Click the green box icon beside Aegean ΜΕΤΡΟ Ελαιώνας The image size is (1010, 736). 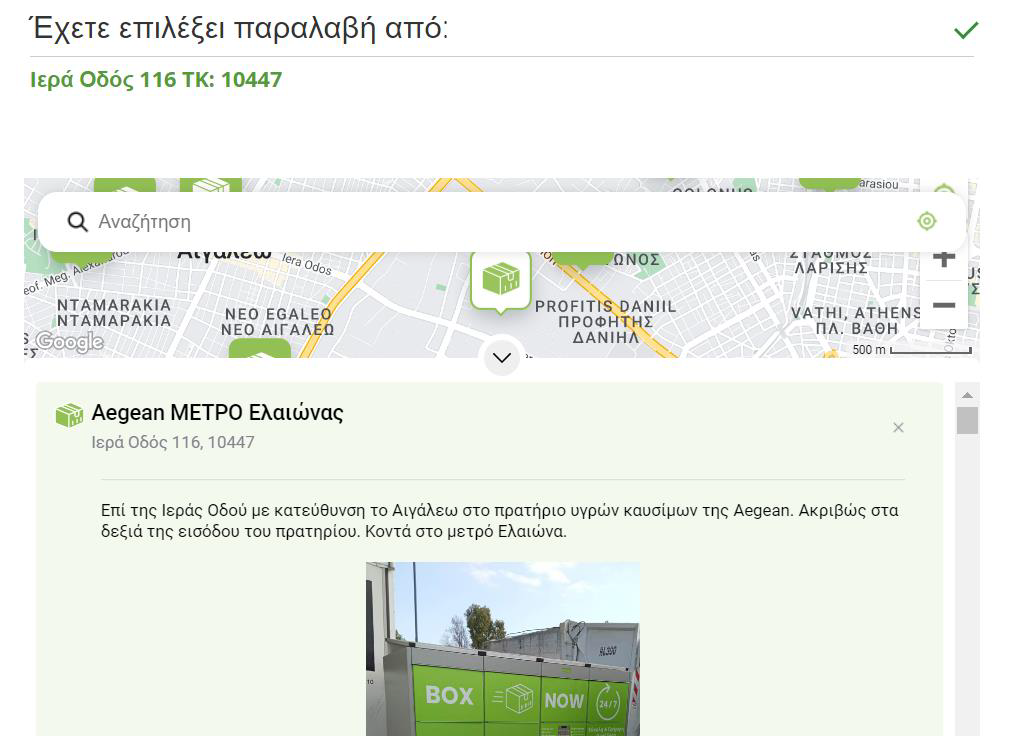click(69, 415)
